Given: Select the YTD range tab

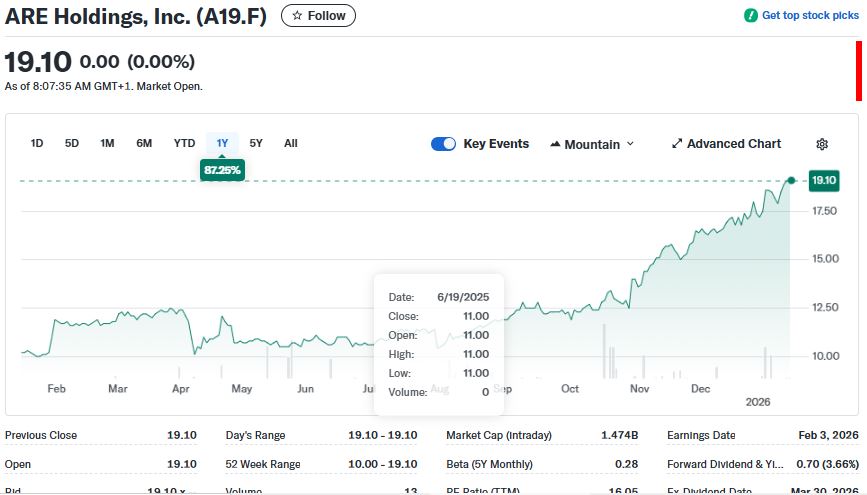Looking at the screenshot, I should (184, 143).
